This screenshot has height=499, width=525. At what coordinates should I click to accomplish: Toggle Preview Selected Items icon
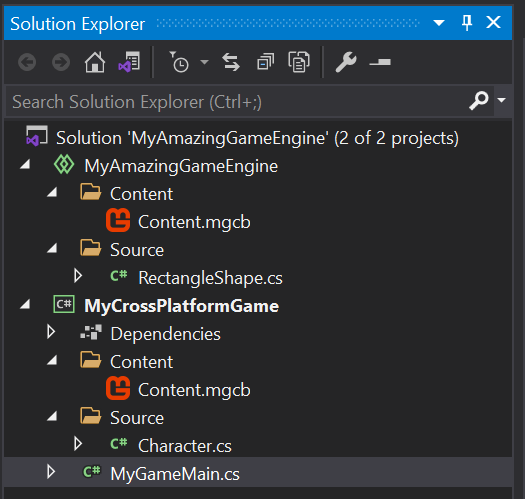pos(380,62)
